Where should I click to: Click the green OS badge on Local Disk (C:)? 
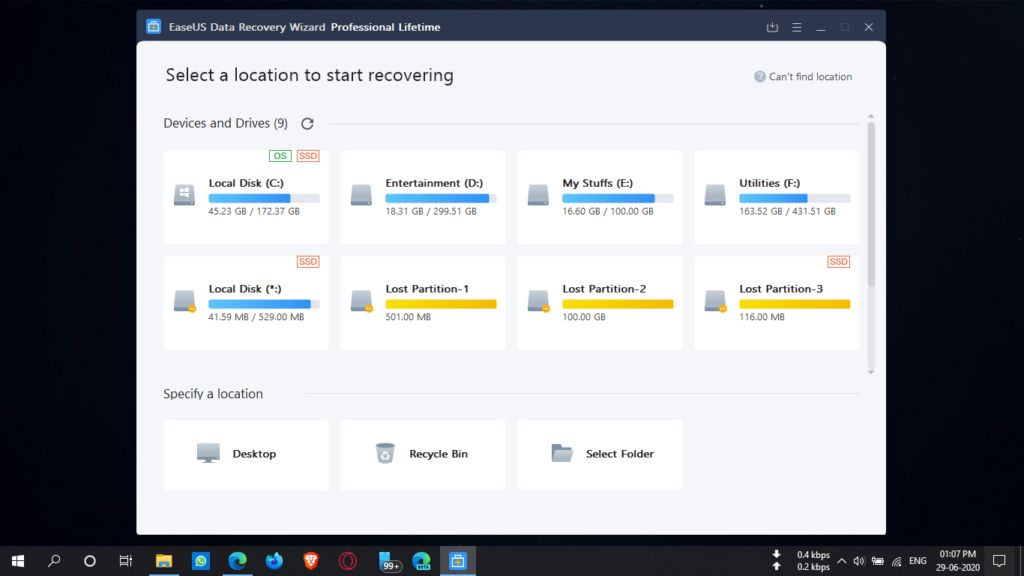coord(280,155)
